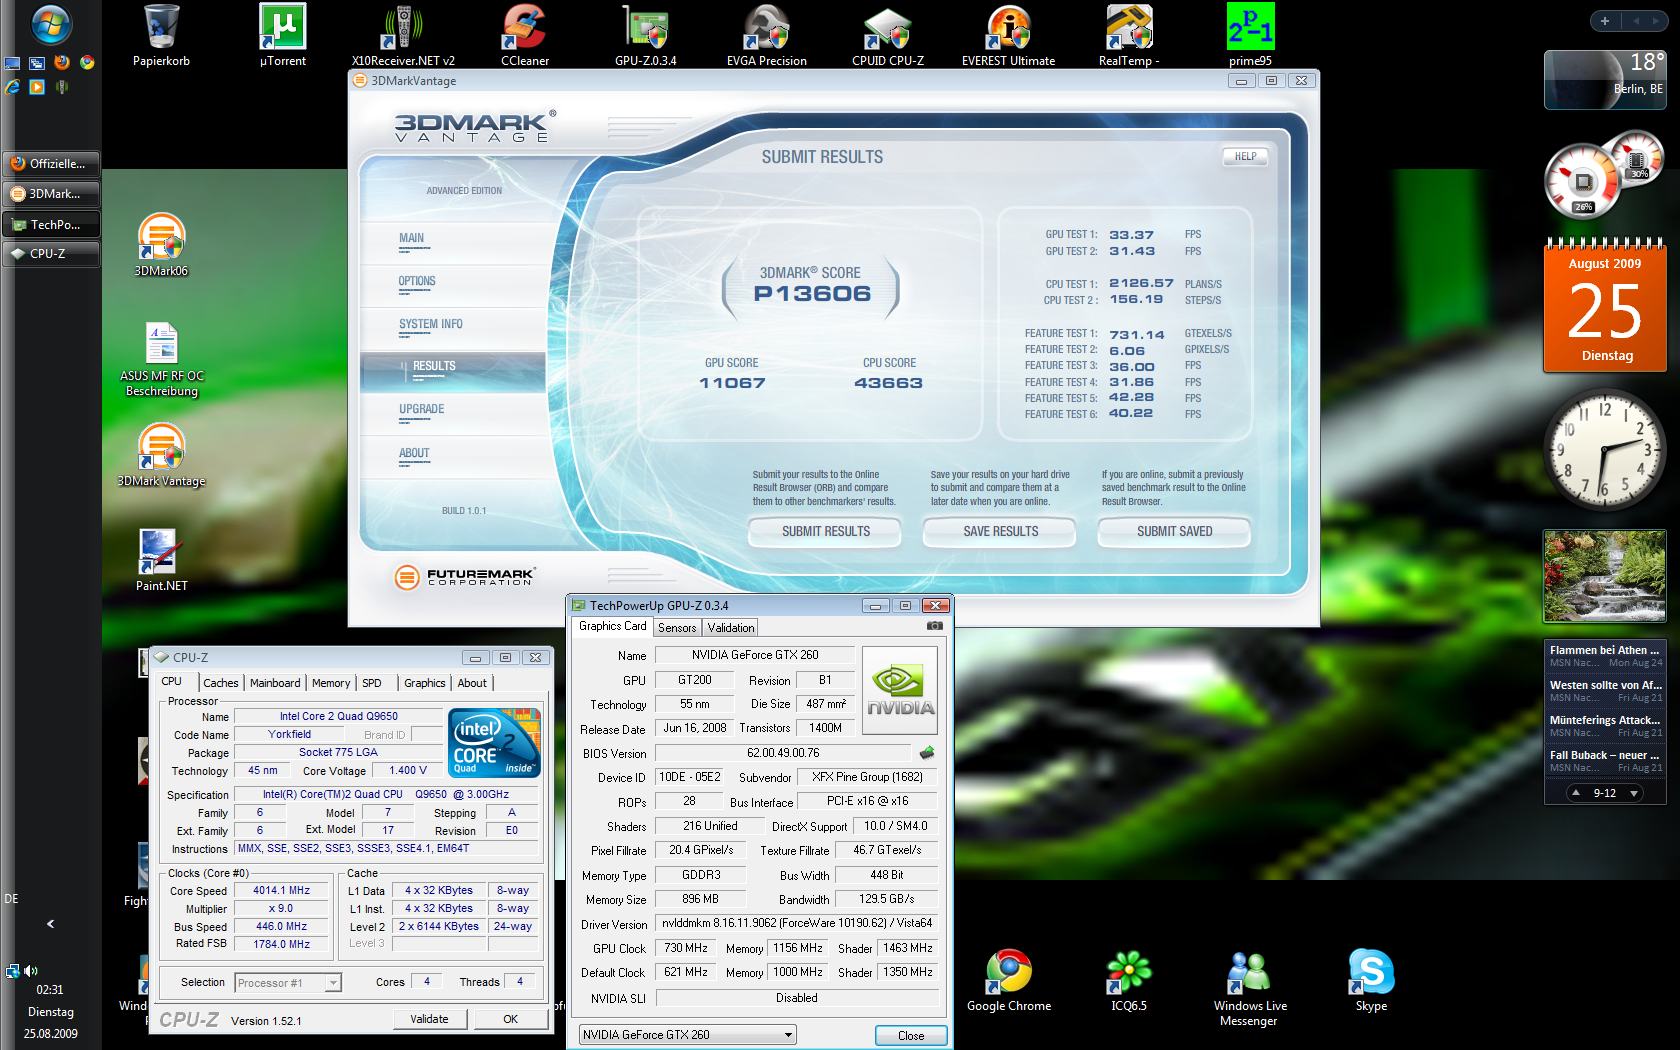The image size is (1680, 1050).
Task: Expand hidden tray icons with the arrow
Action: pos(50,924)
